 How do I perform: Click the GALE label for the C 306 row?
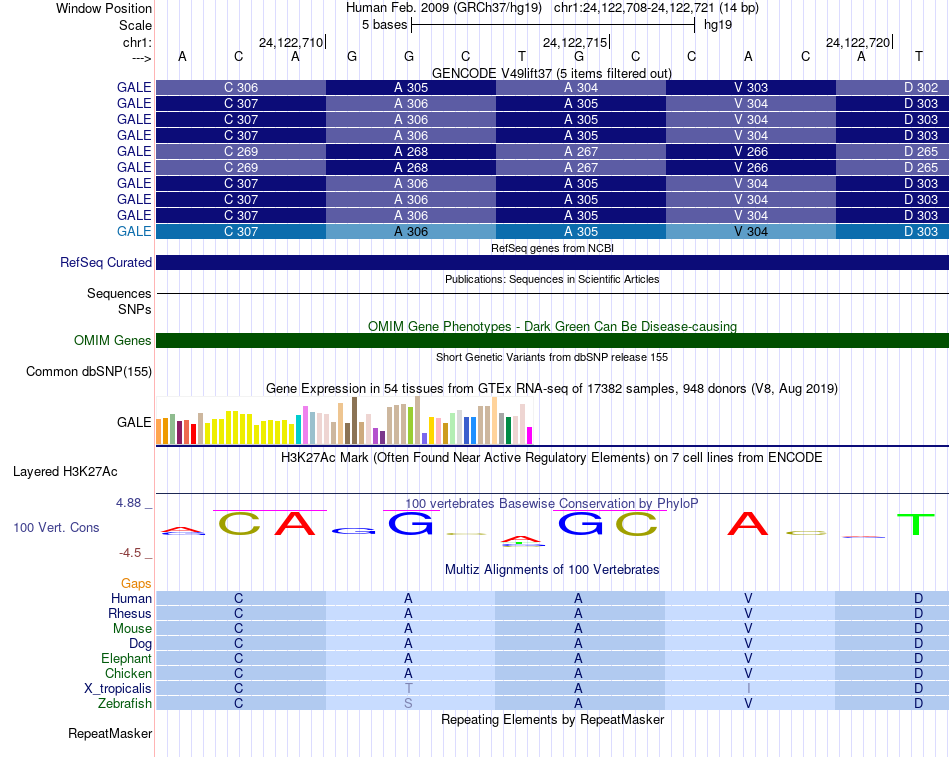134,87
